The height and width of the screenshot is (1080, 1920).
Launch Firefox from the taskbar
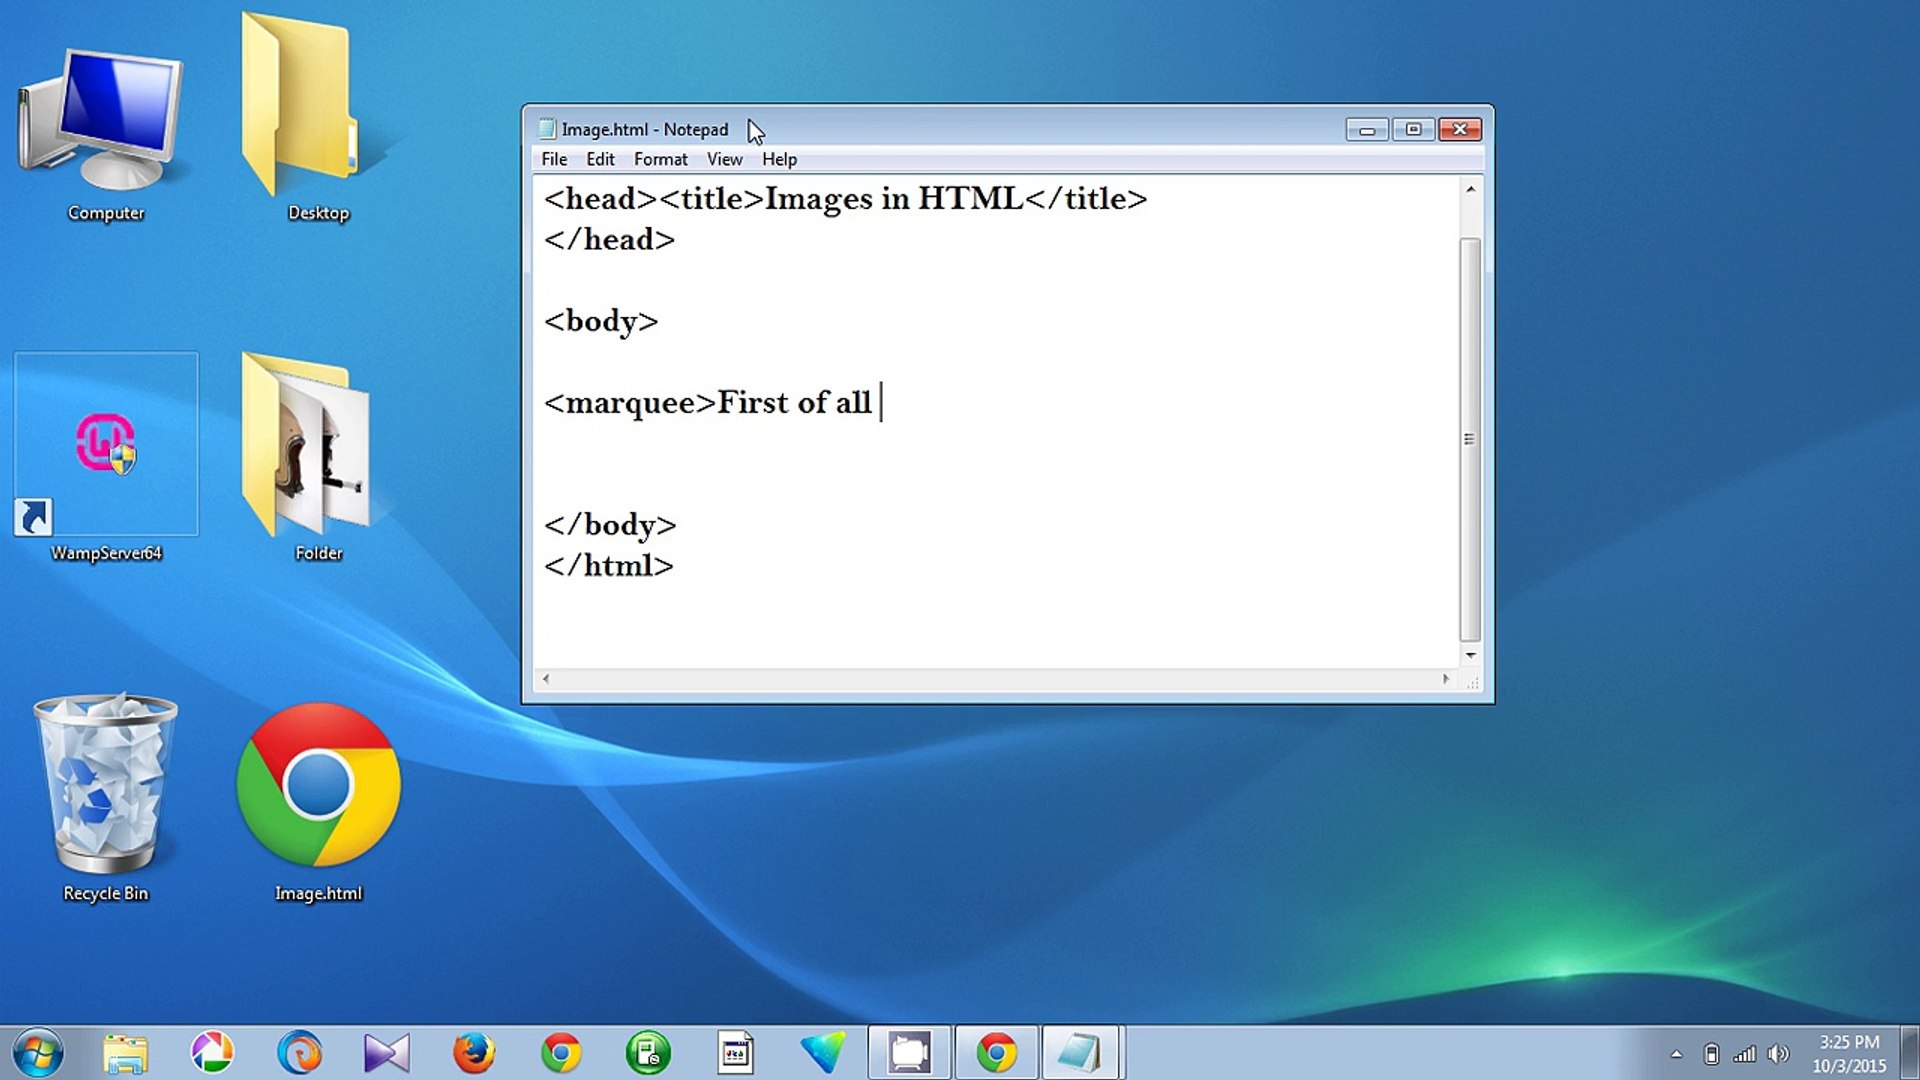[474, 1053]
